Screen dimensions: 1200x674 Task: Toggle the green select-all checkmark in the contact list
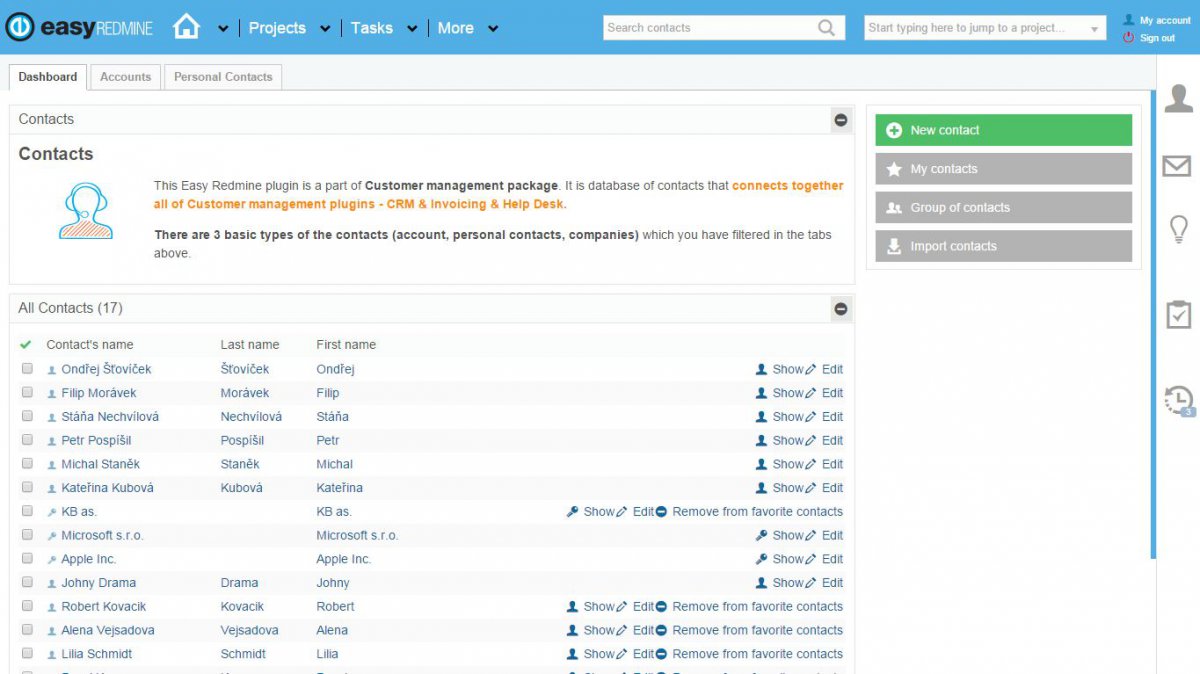pyautogui.click(x=27, y=344)
